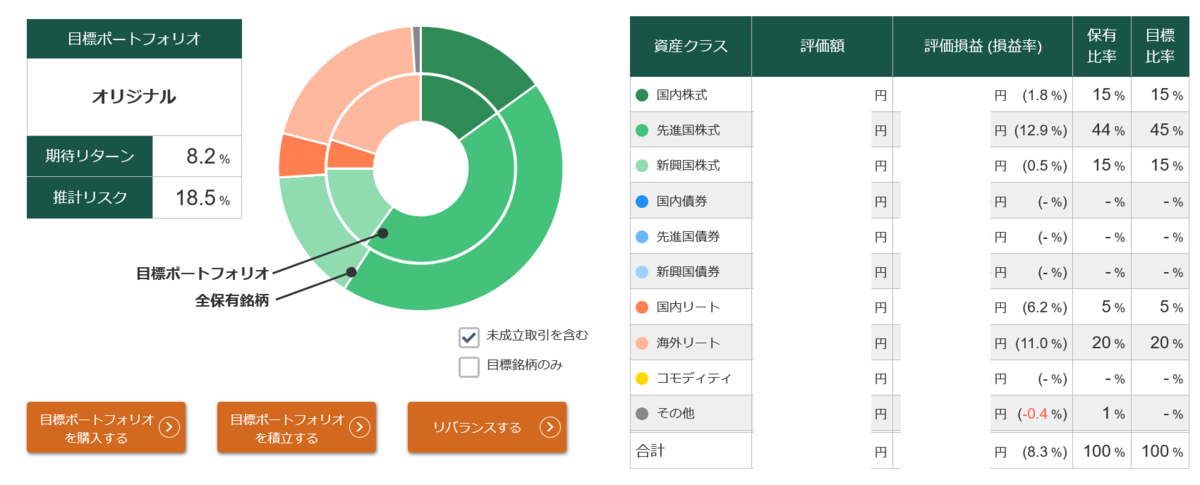Click 先進国株式 holding ratio 44 %
The width and height of the screenshot is (1200, 485).
pyautogui.click(x=1108, y=131)
